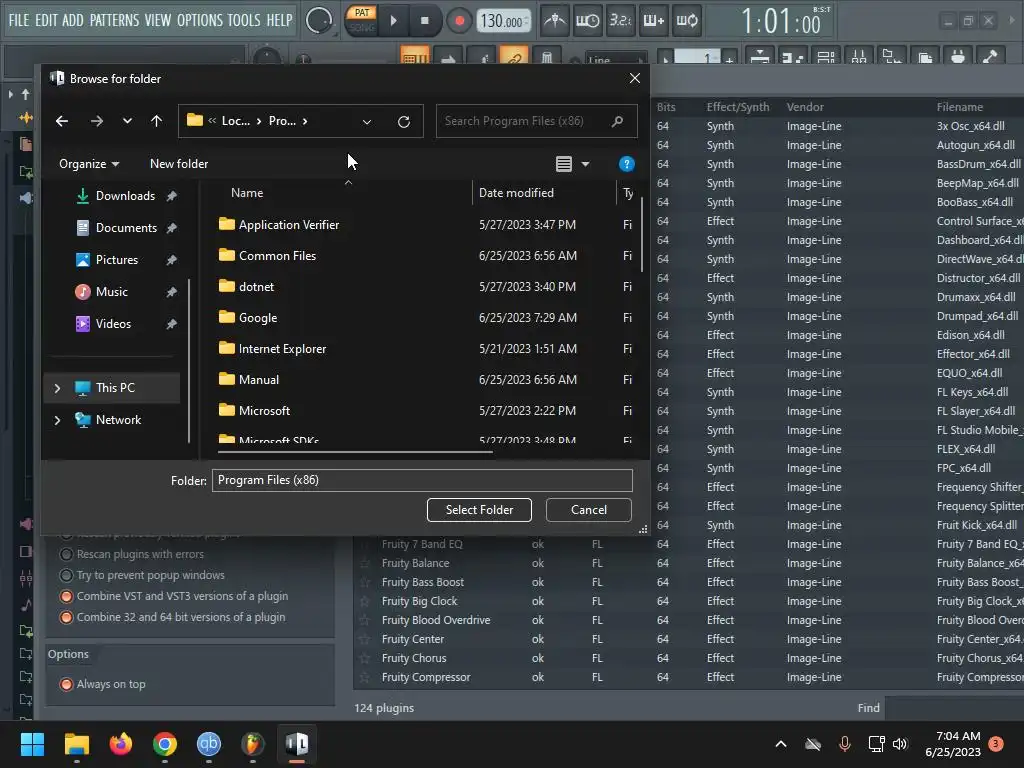Click the Find field in plugin manager
1024x768 pixels.
tap(953, 708)
